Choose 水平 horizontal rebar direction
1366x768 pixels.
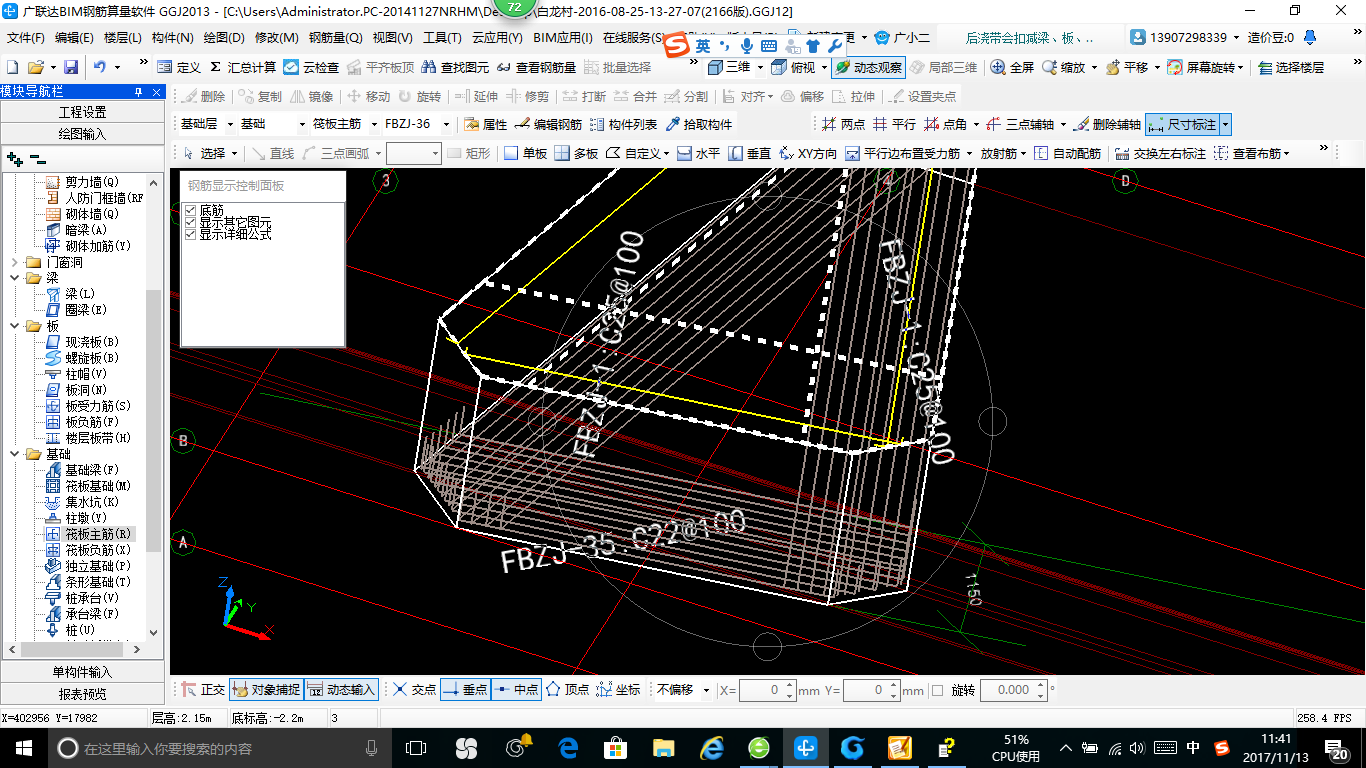click(698, 153)
